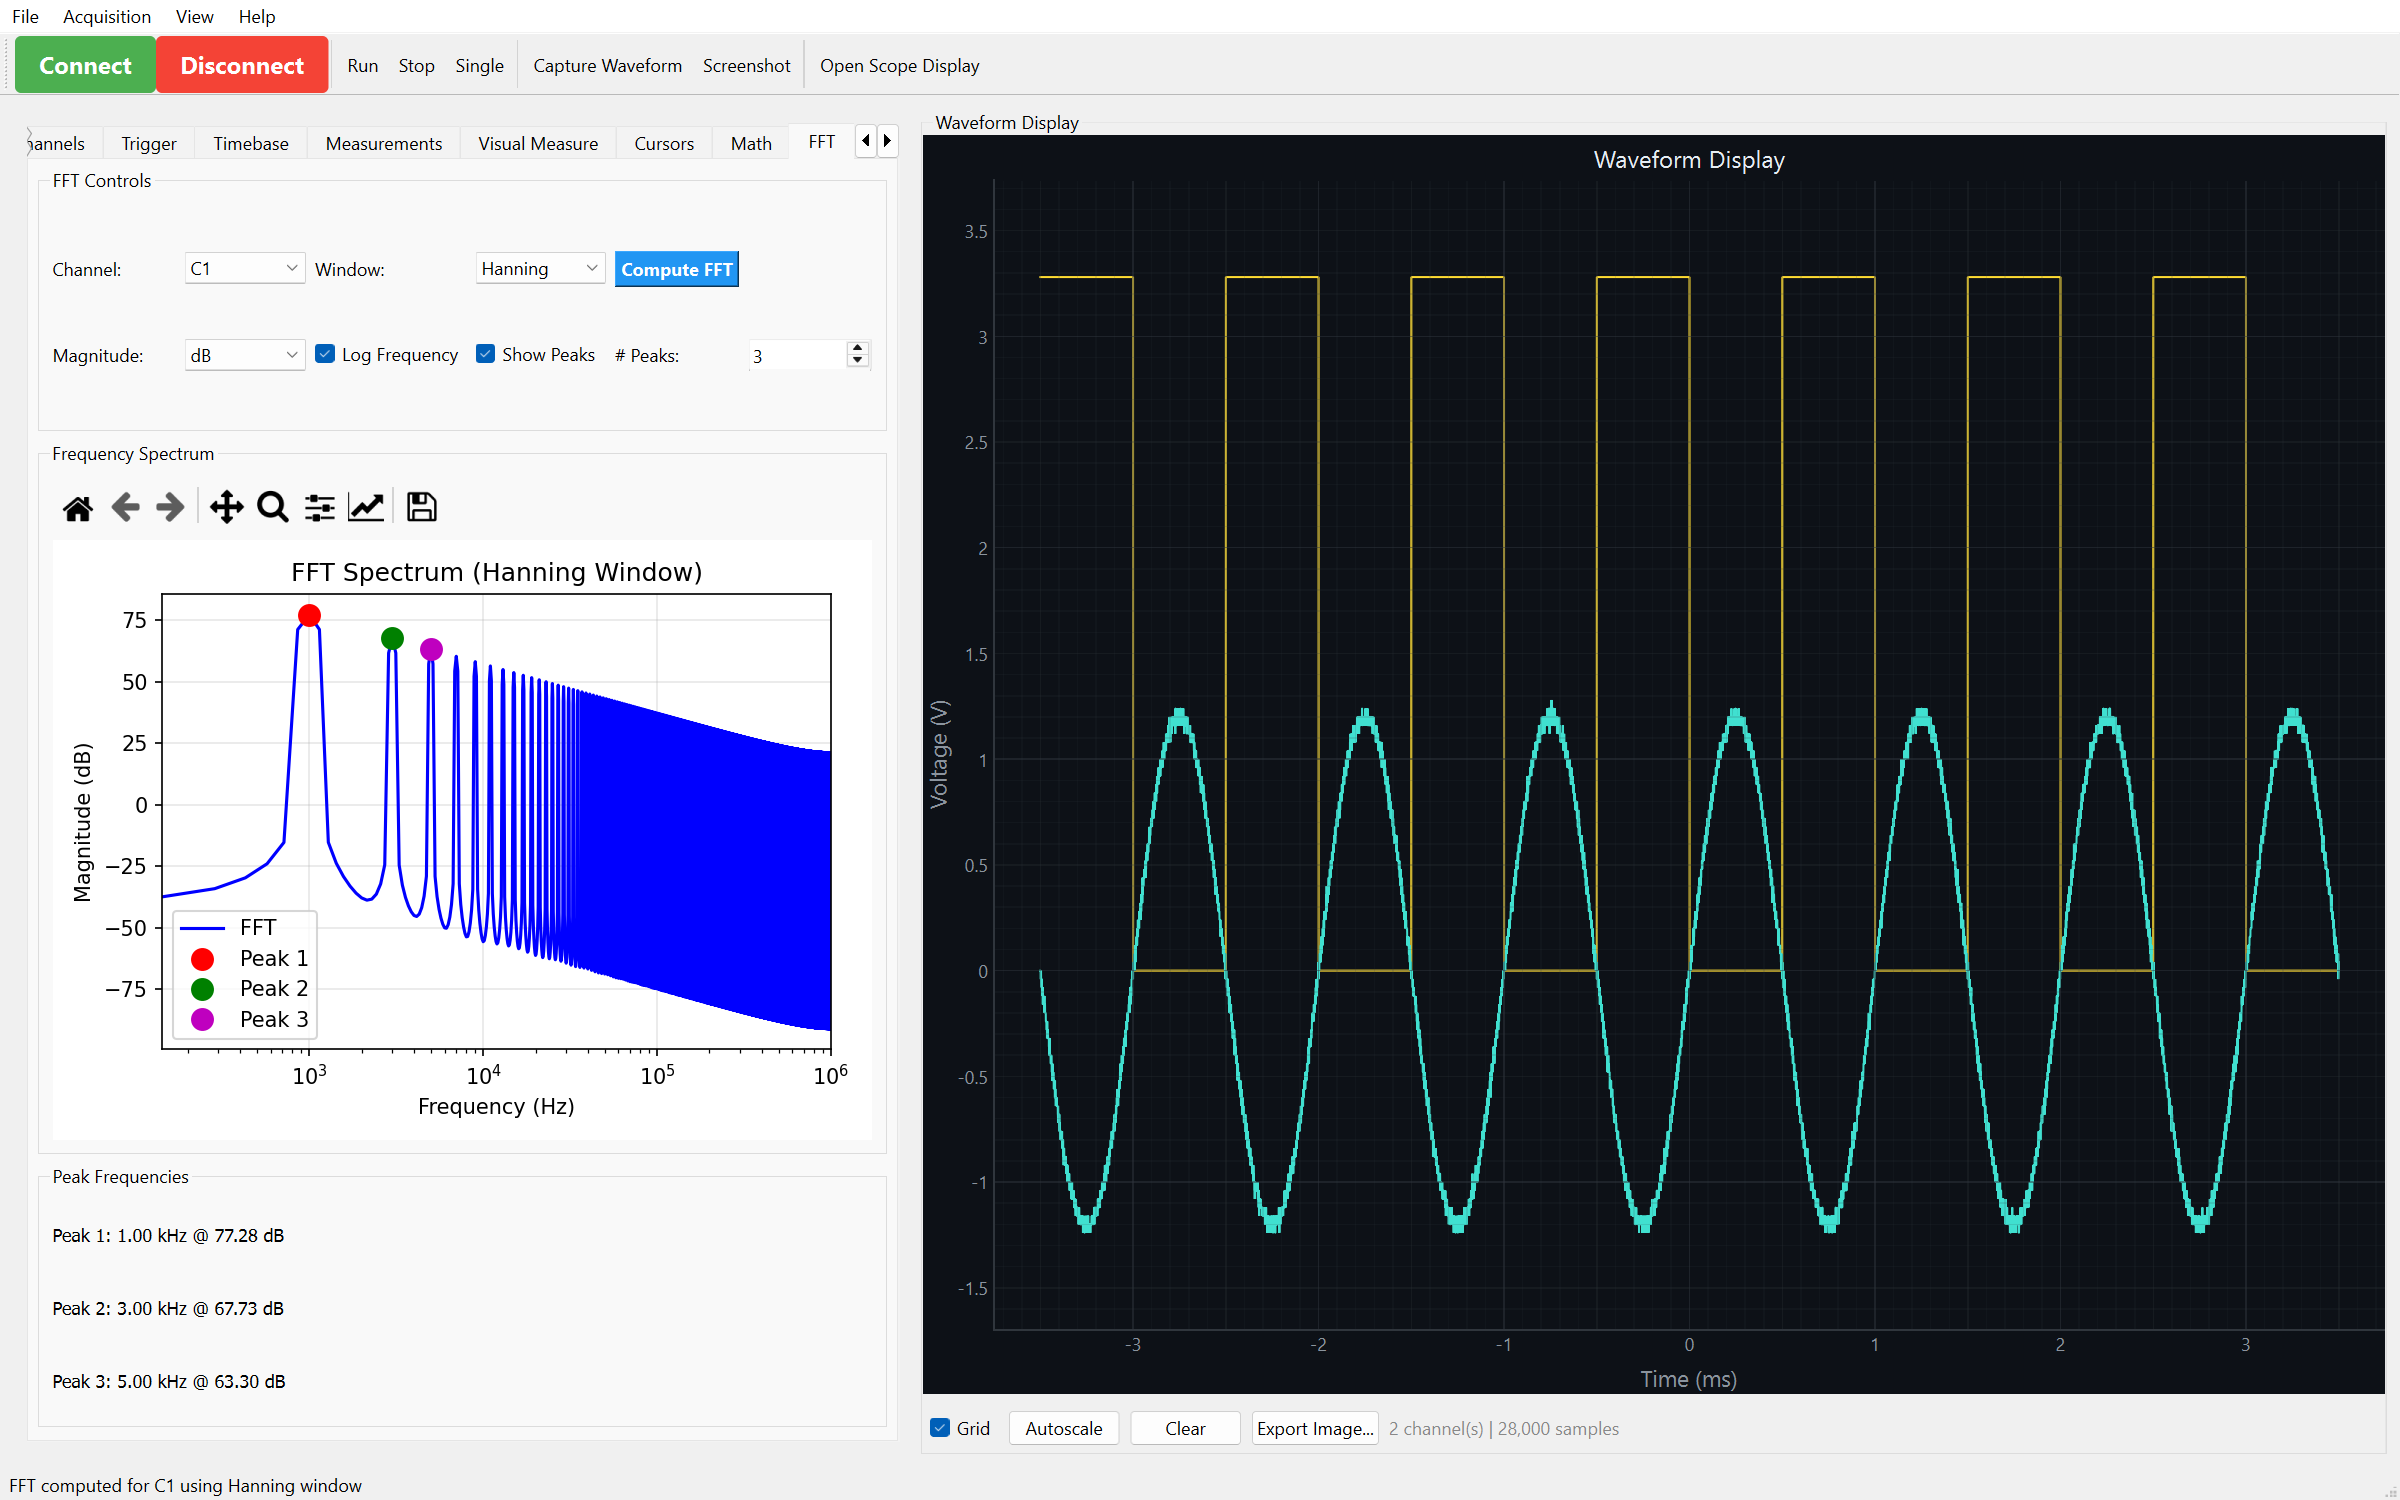Click the Clear button
This screenshot has width=2400, height=1500.
(1185, 1428)
